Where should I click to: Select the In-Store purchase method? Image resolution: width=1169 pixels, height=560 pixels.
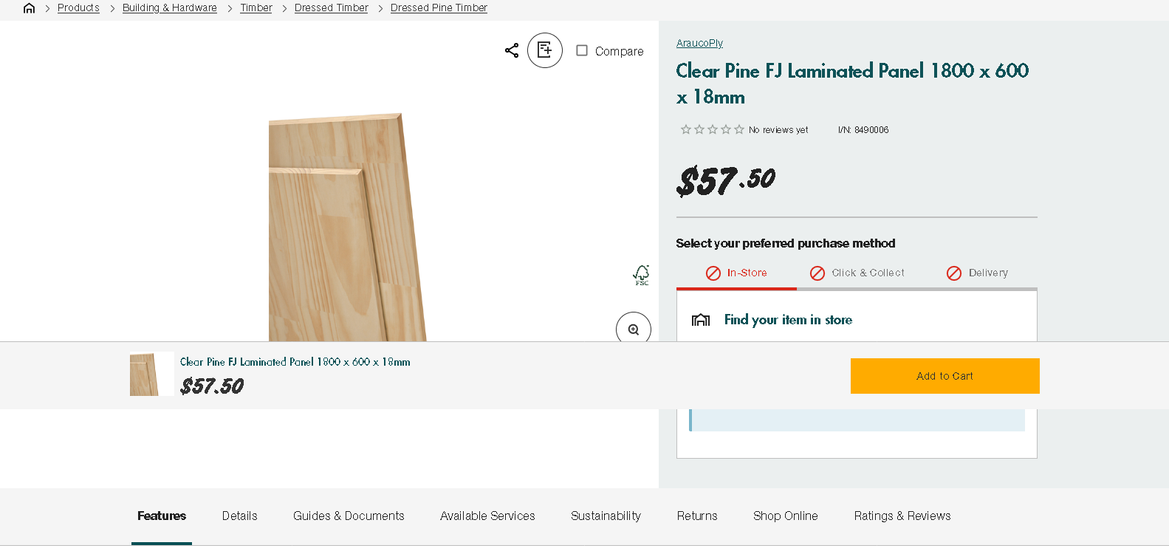point(736,273)
